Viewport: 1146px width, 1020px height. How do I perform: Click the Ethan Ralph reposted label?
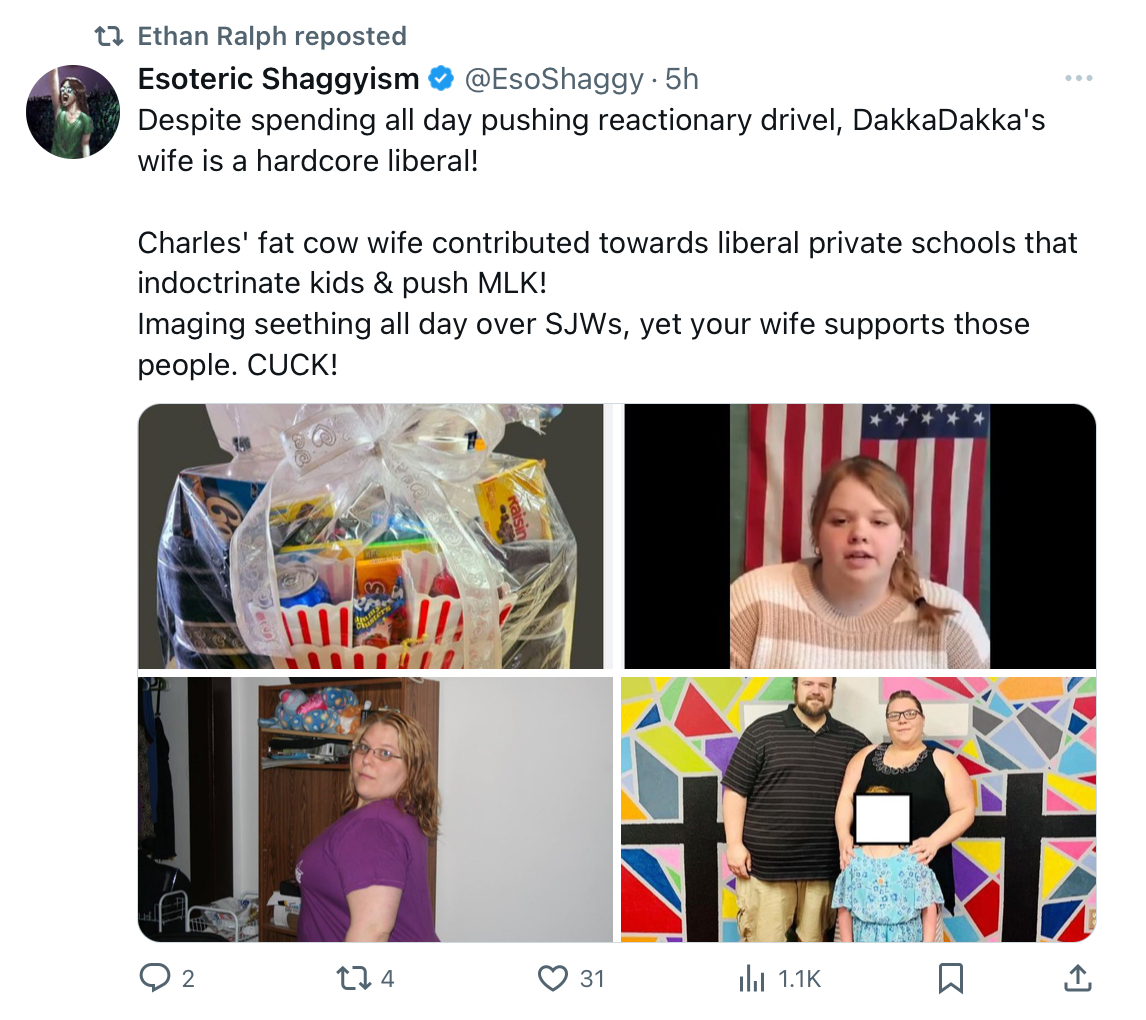point(272,36)
